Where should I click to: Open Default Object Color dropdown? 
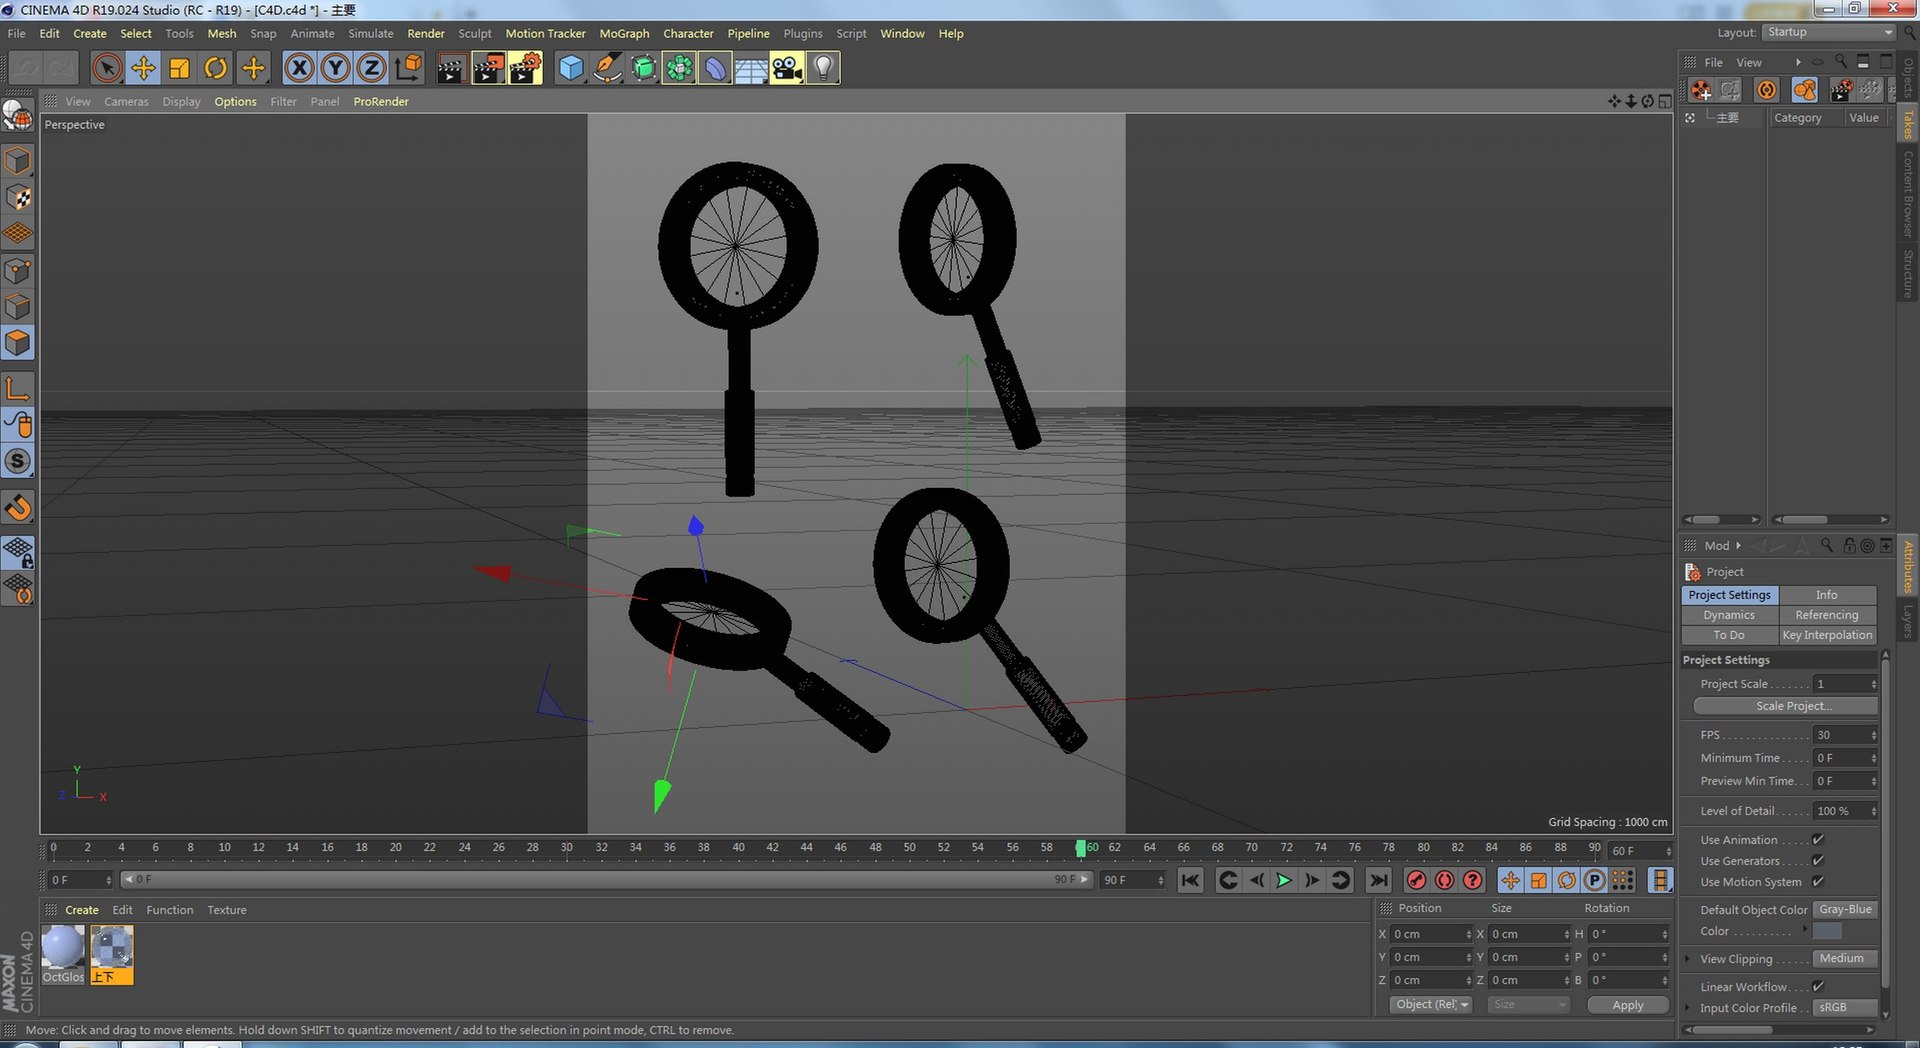coord(1845,910)
